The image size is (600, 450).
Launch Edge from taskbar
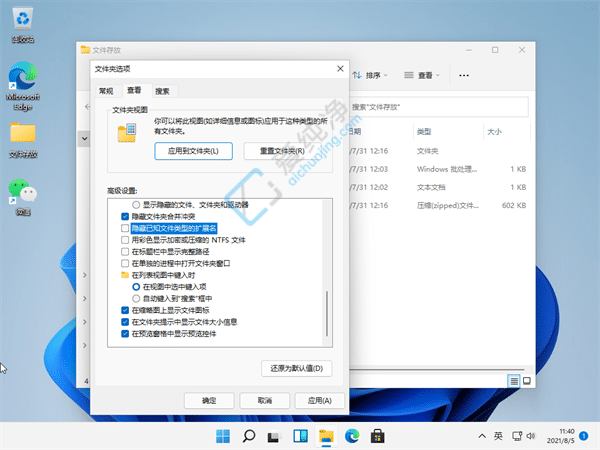click(x=352, y=436)
